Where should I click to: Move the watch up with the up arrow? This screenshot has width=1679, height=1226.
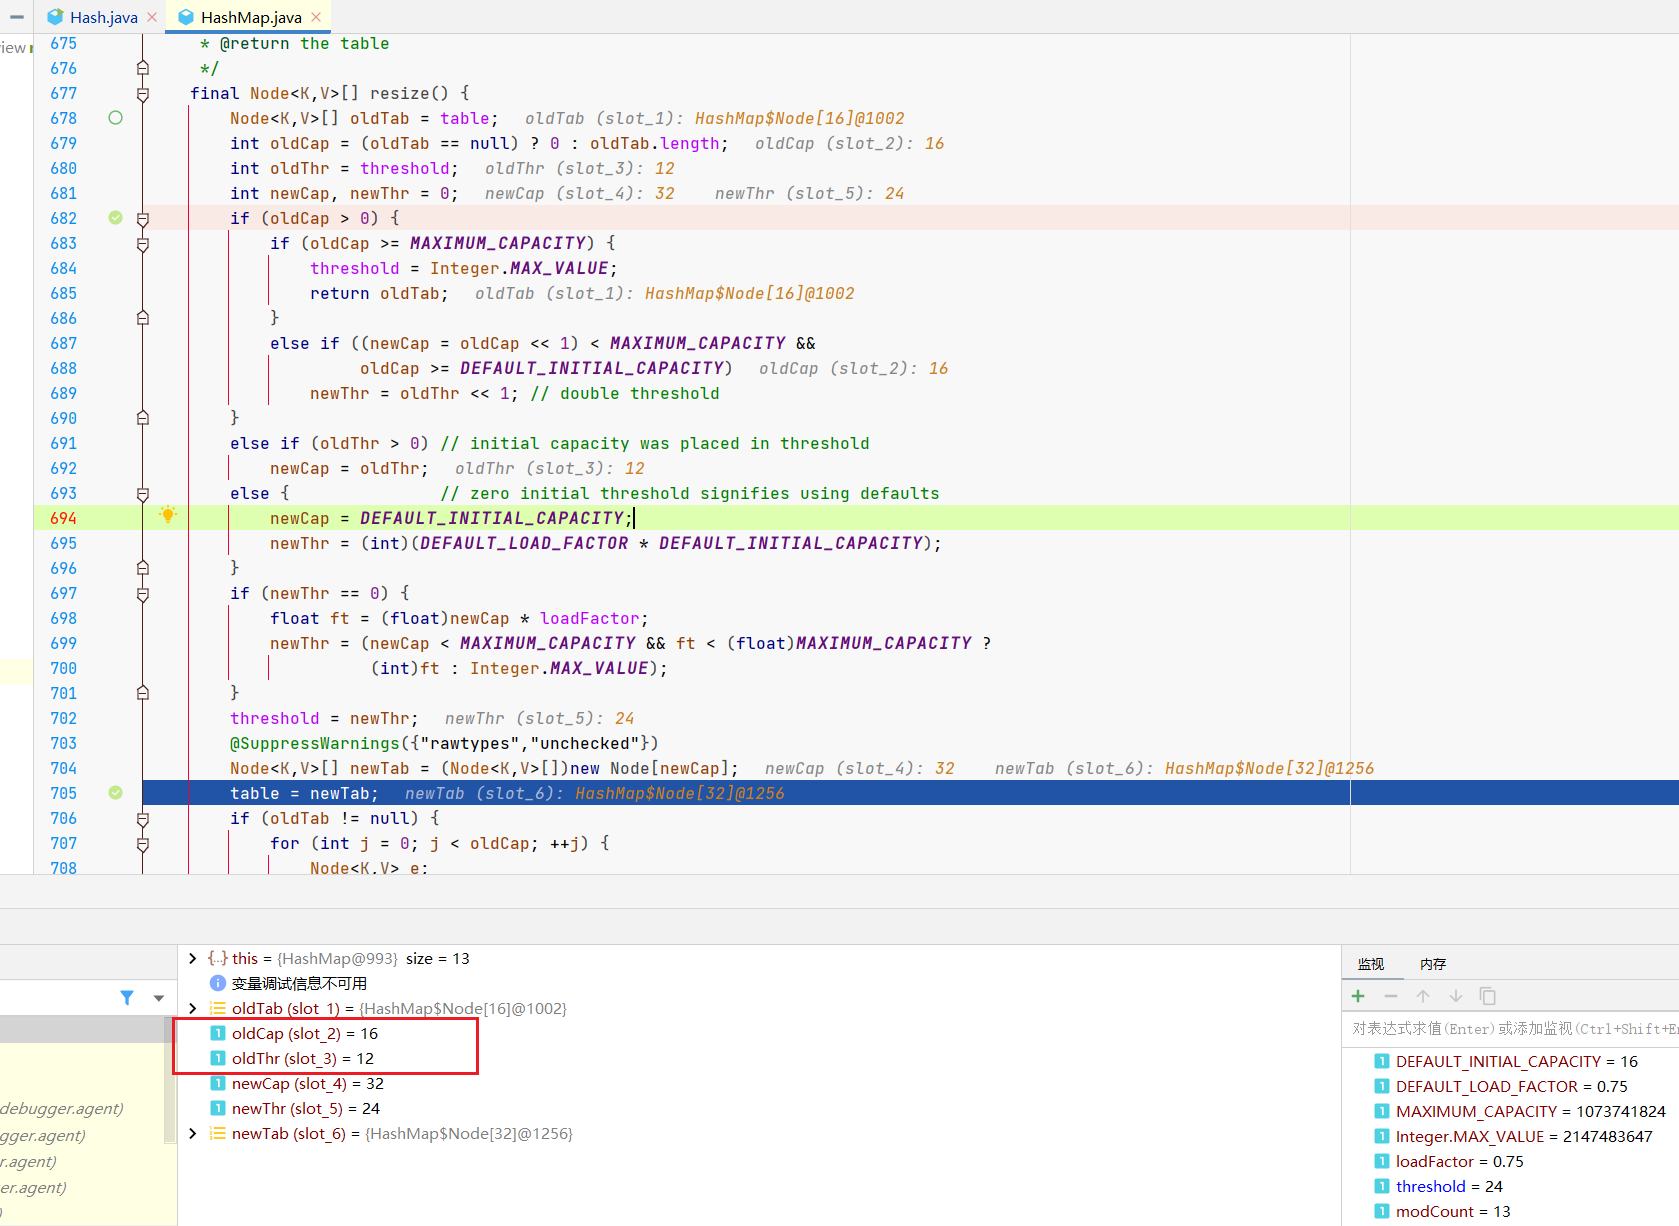pos(1423,996)
